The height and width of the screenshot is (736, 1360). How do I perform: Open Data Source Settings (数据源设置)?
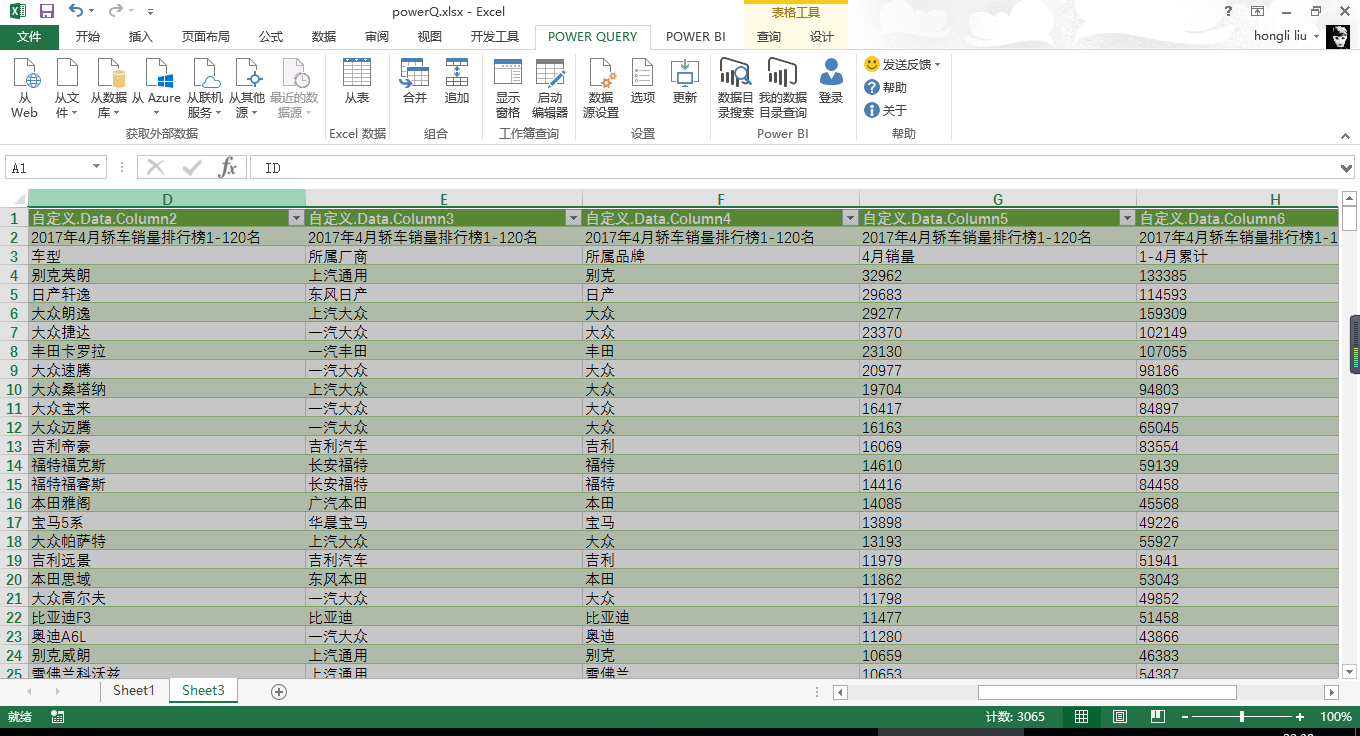[x=601, y=88]
